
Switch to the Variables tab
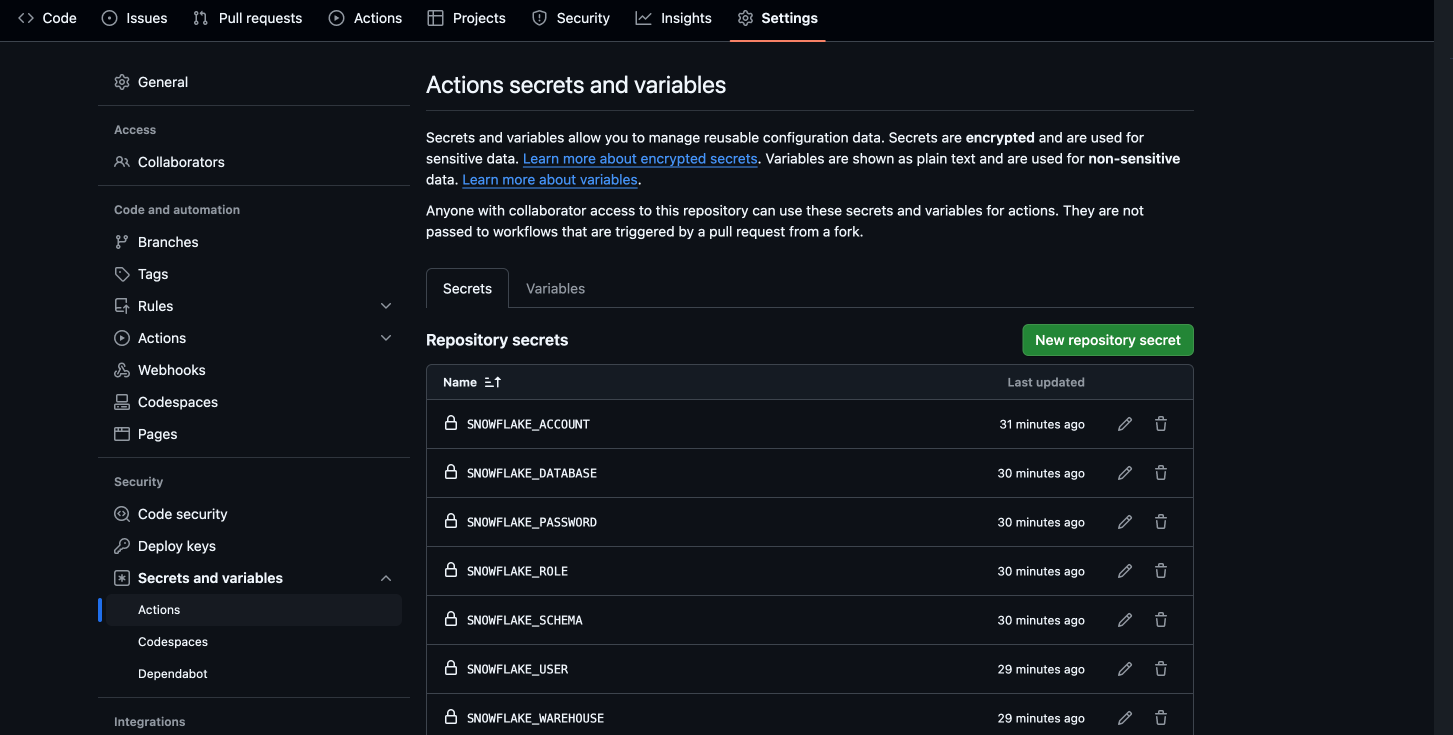tap(555, 288)
